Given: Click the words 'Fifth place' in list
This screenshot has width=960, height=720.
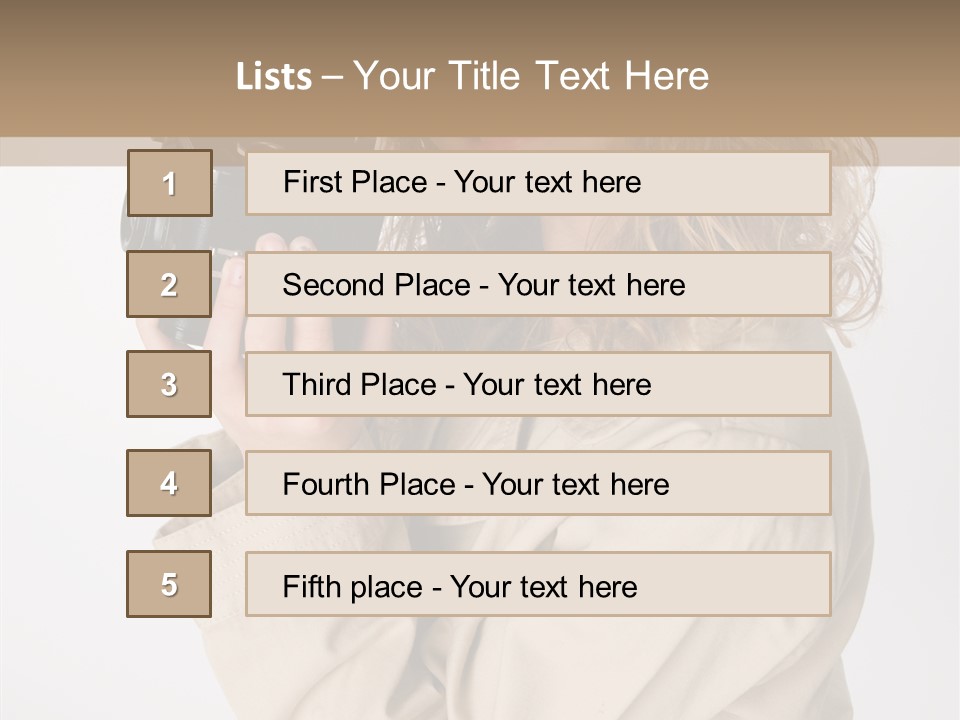Looking at the screenshot, I should point(353,587).
